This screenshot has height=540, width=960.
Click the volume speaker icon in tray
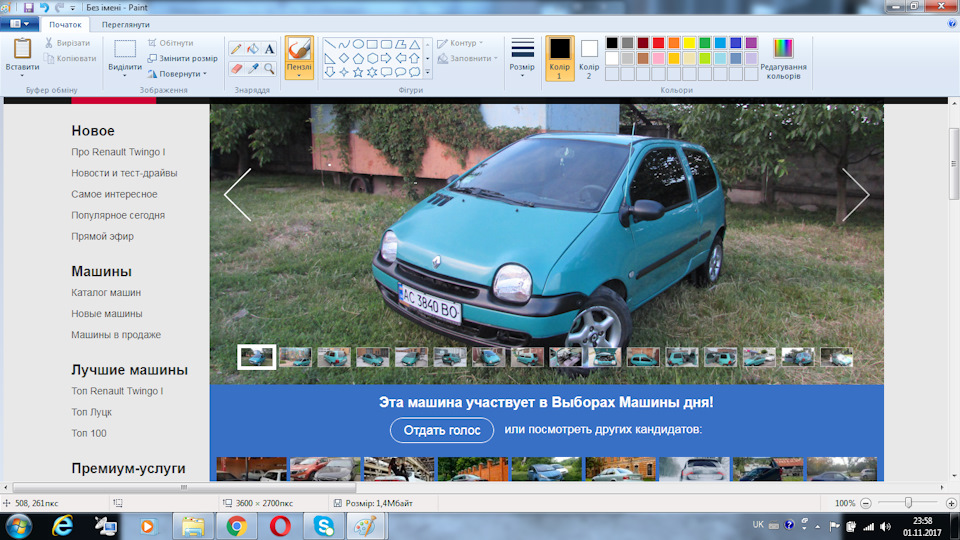885,527
